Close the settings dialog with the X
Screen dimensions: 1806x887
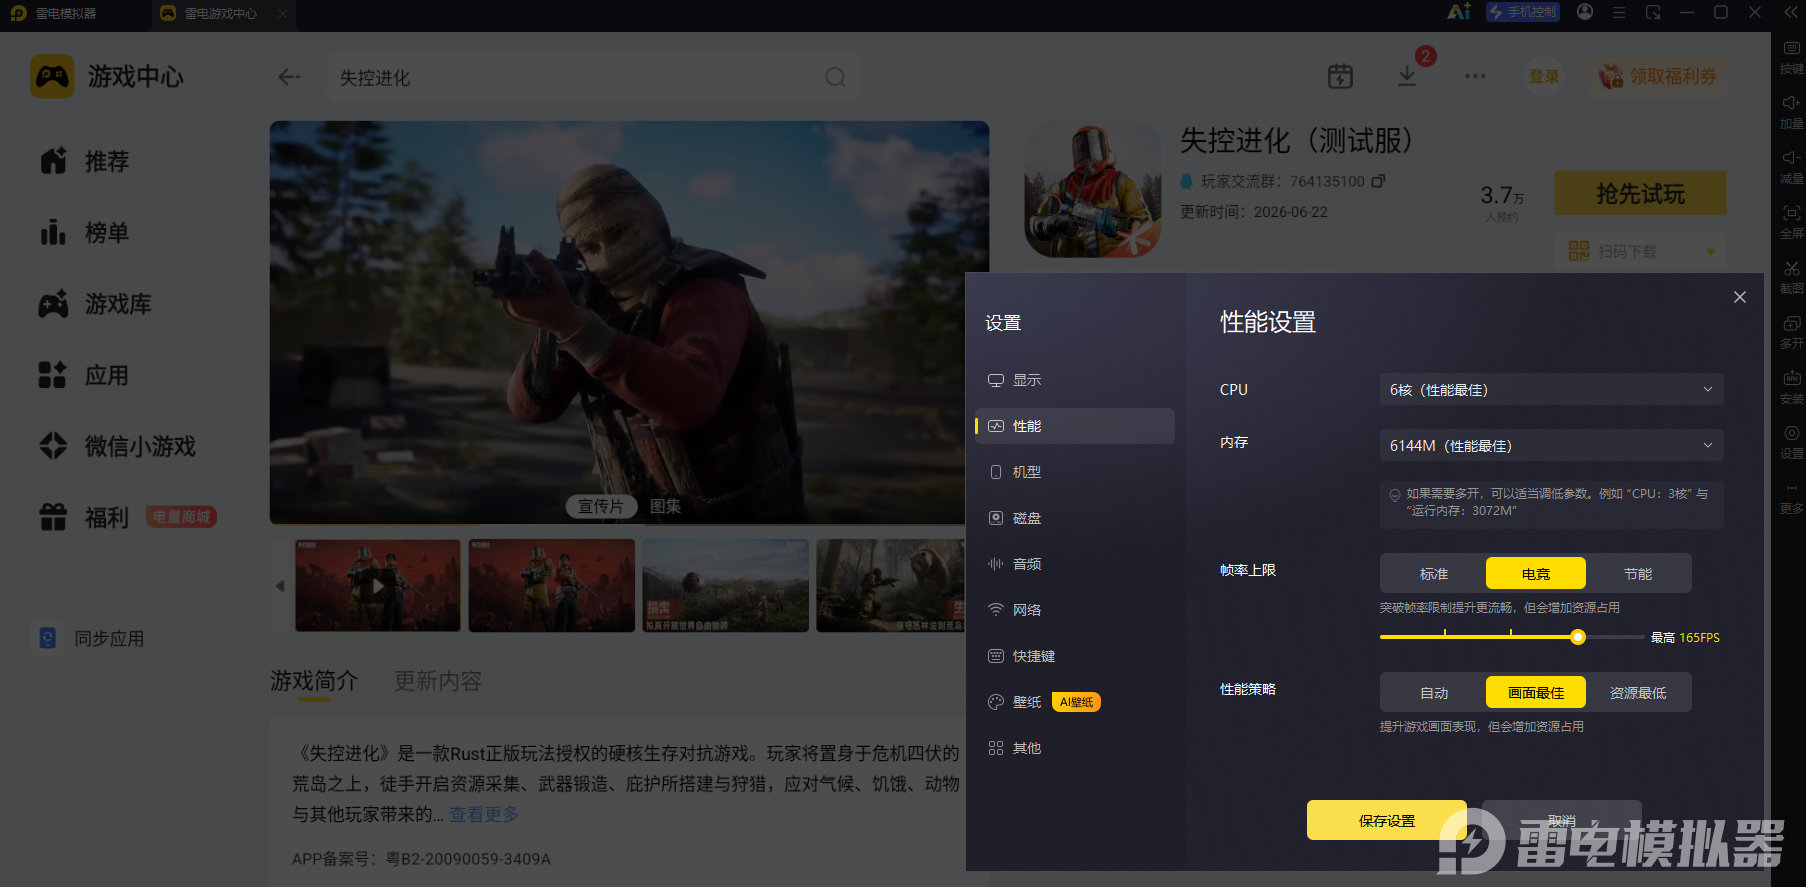point(1740,297)
